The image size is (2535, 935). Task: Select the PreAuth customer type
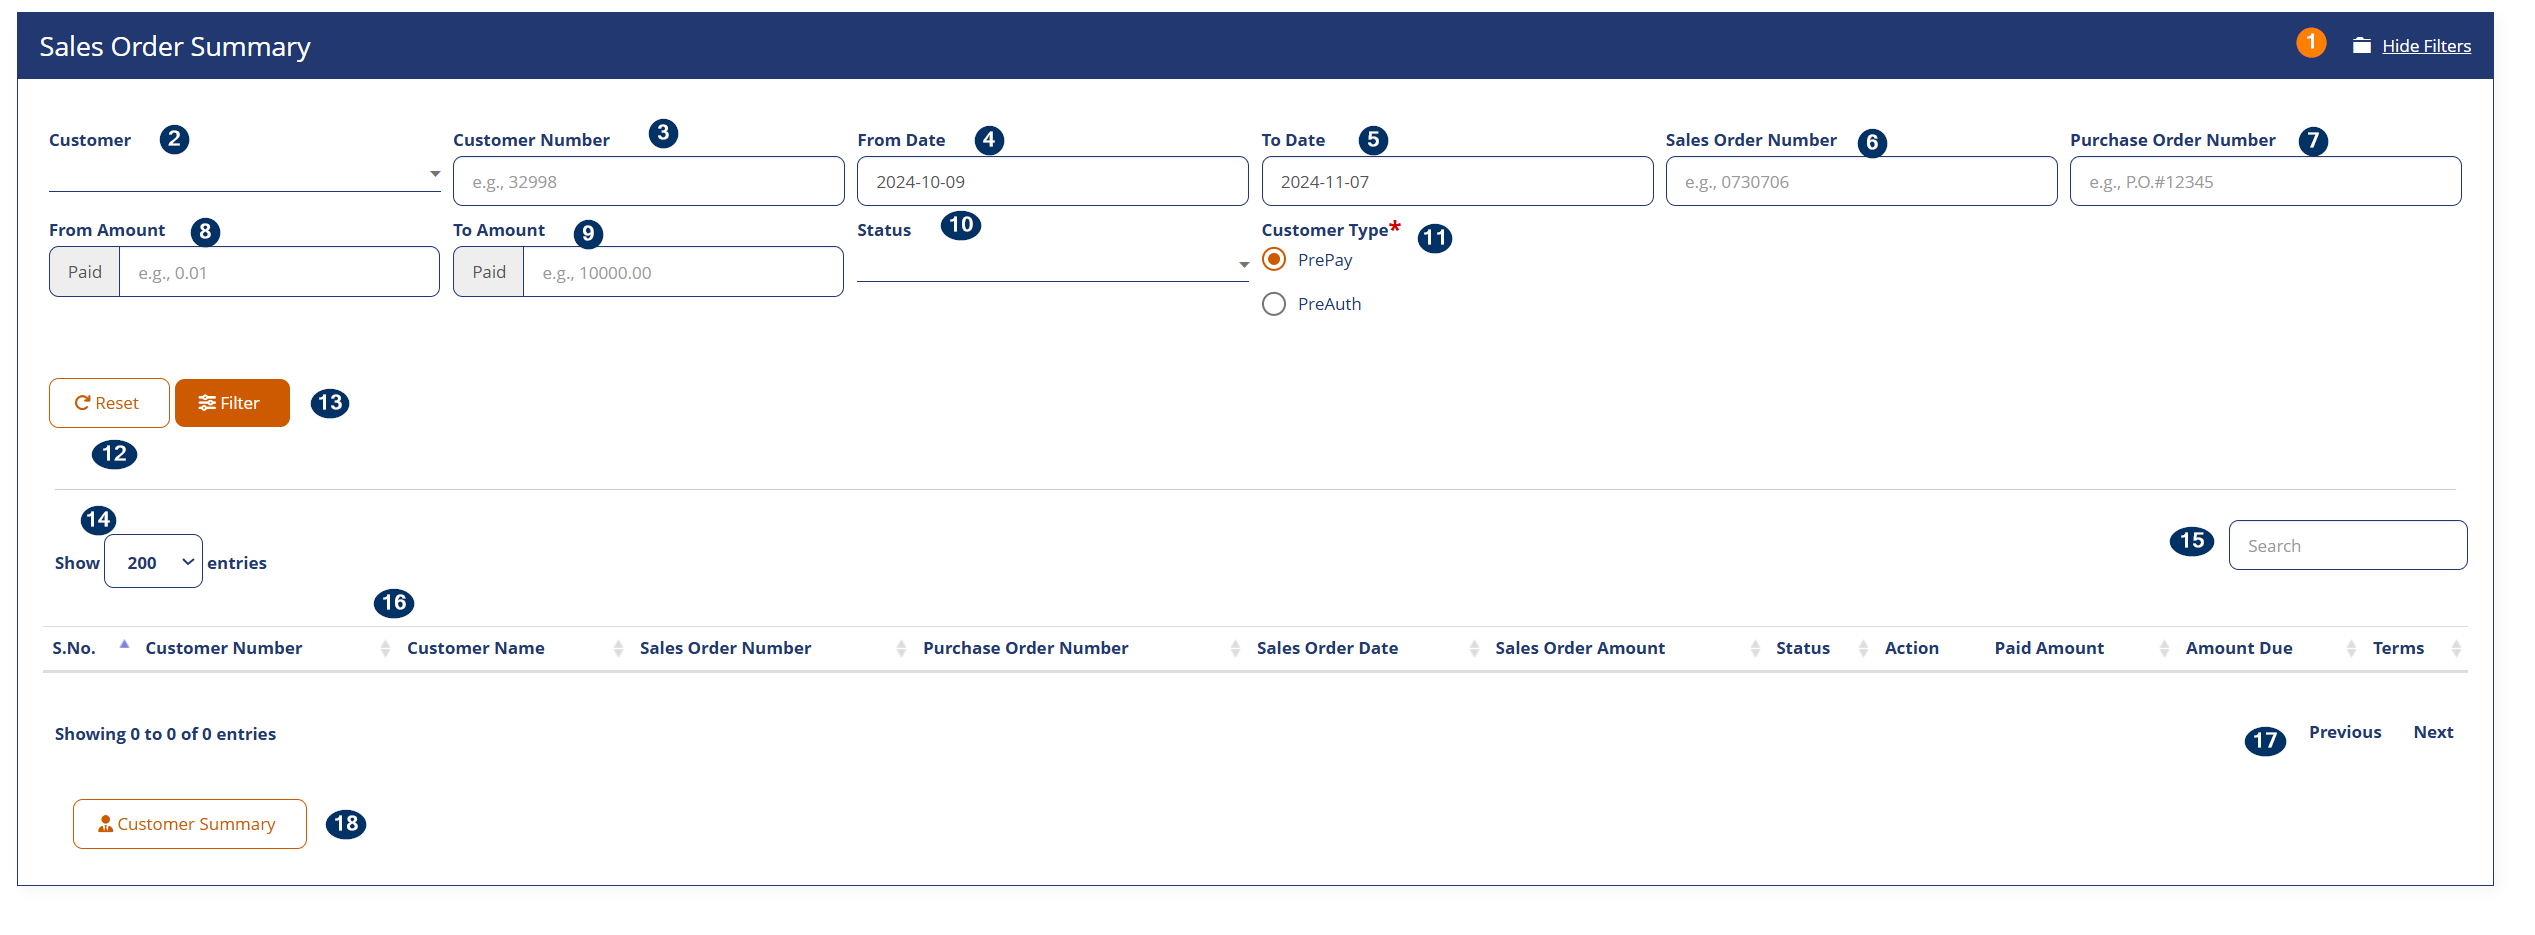pyautogui.click(x=1274, y=304)
